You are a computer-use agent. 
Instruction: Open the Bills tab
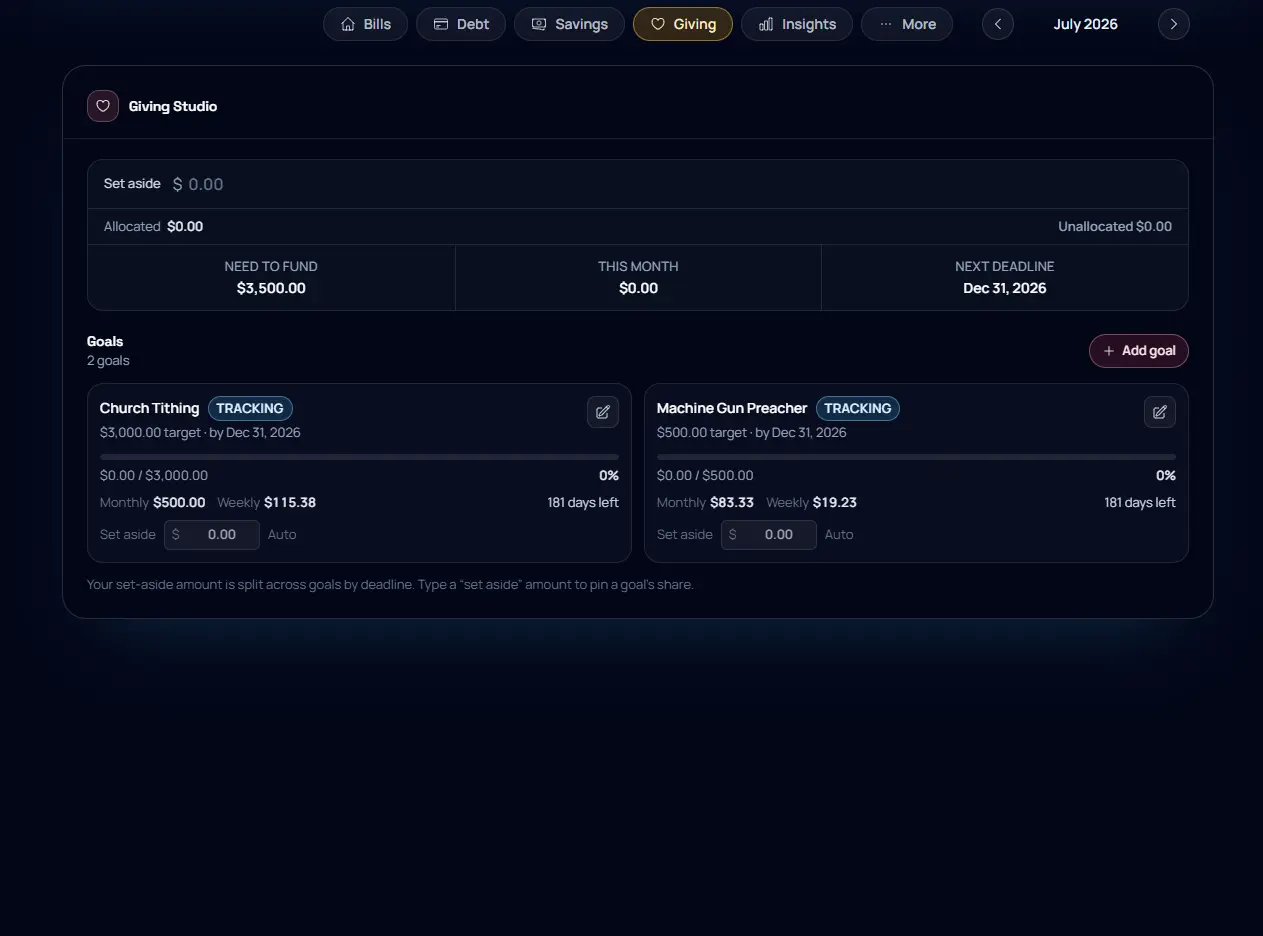pos(365,24)
